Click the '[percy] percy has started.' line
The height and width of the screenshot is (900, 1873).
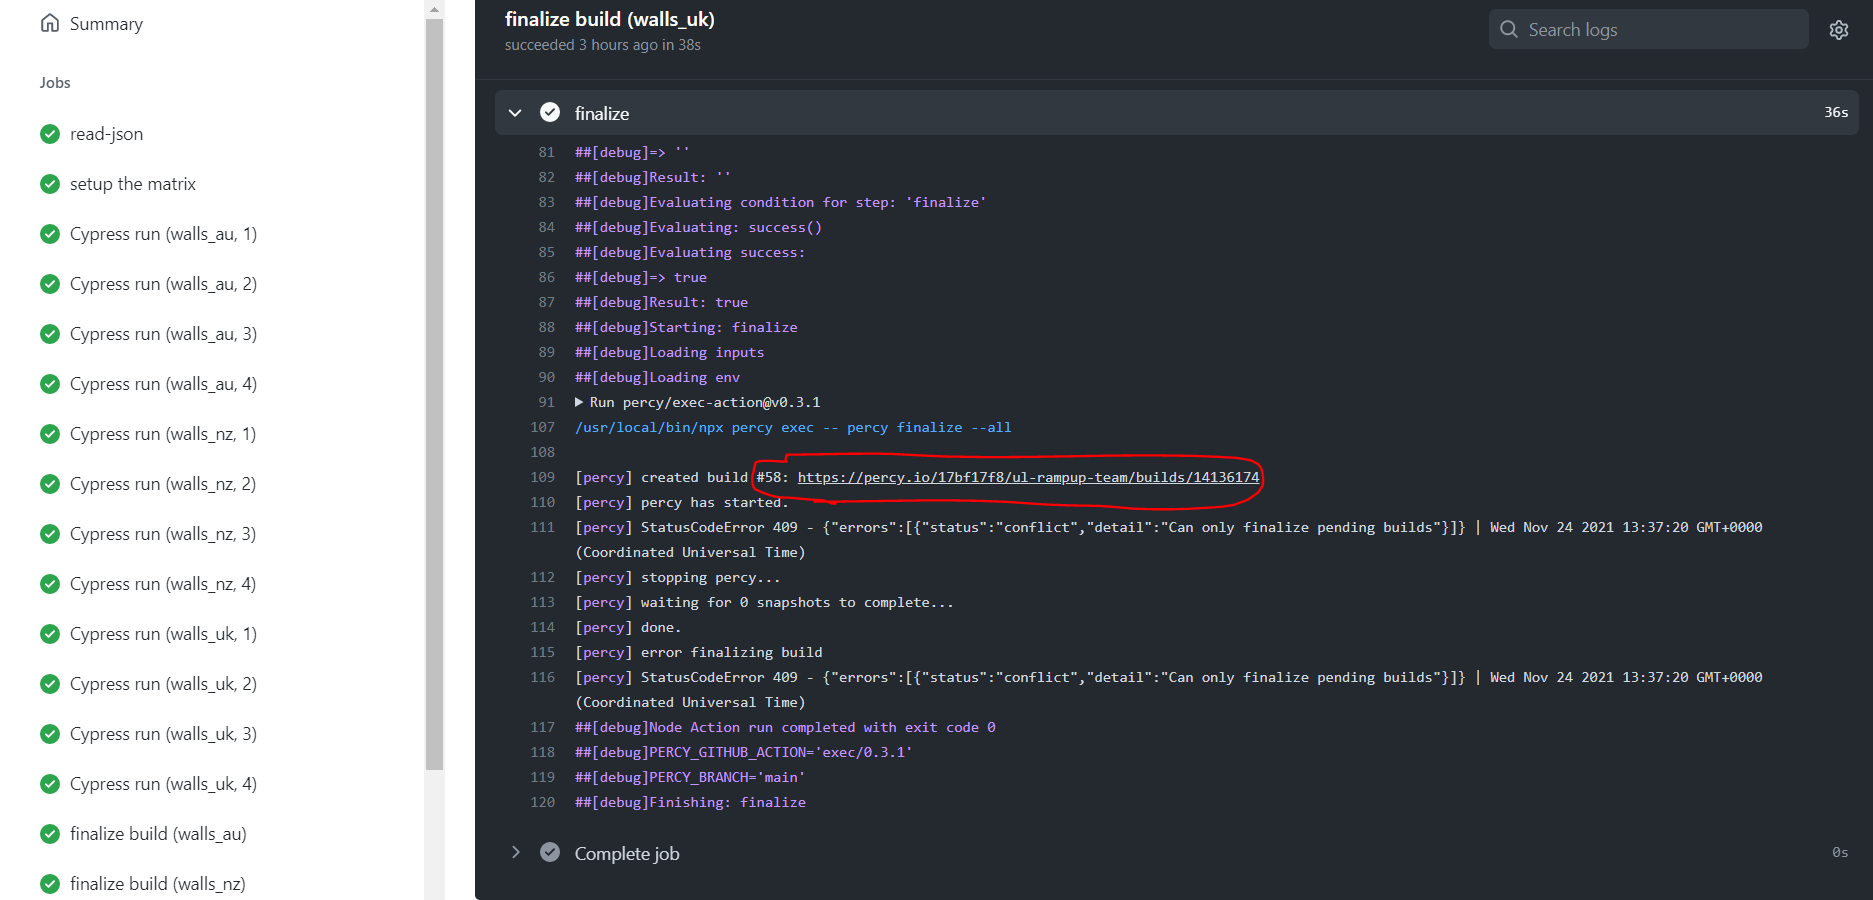pyautogui.click(x=682, y=502)
